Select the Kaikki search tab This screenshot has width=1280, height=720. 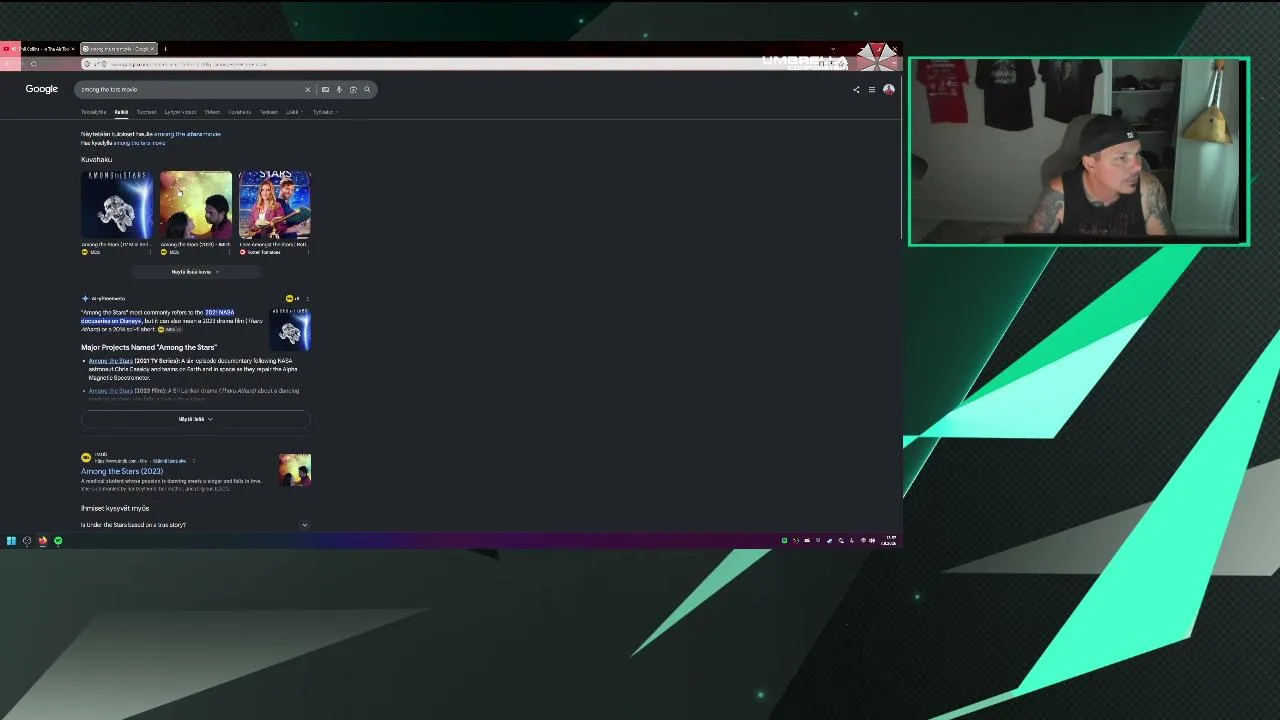pos(121,112)
